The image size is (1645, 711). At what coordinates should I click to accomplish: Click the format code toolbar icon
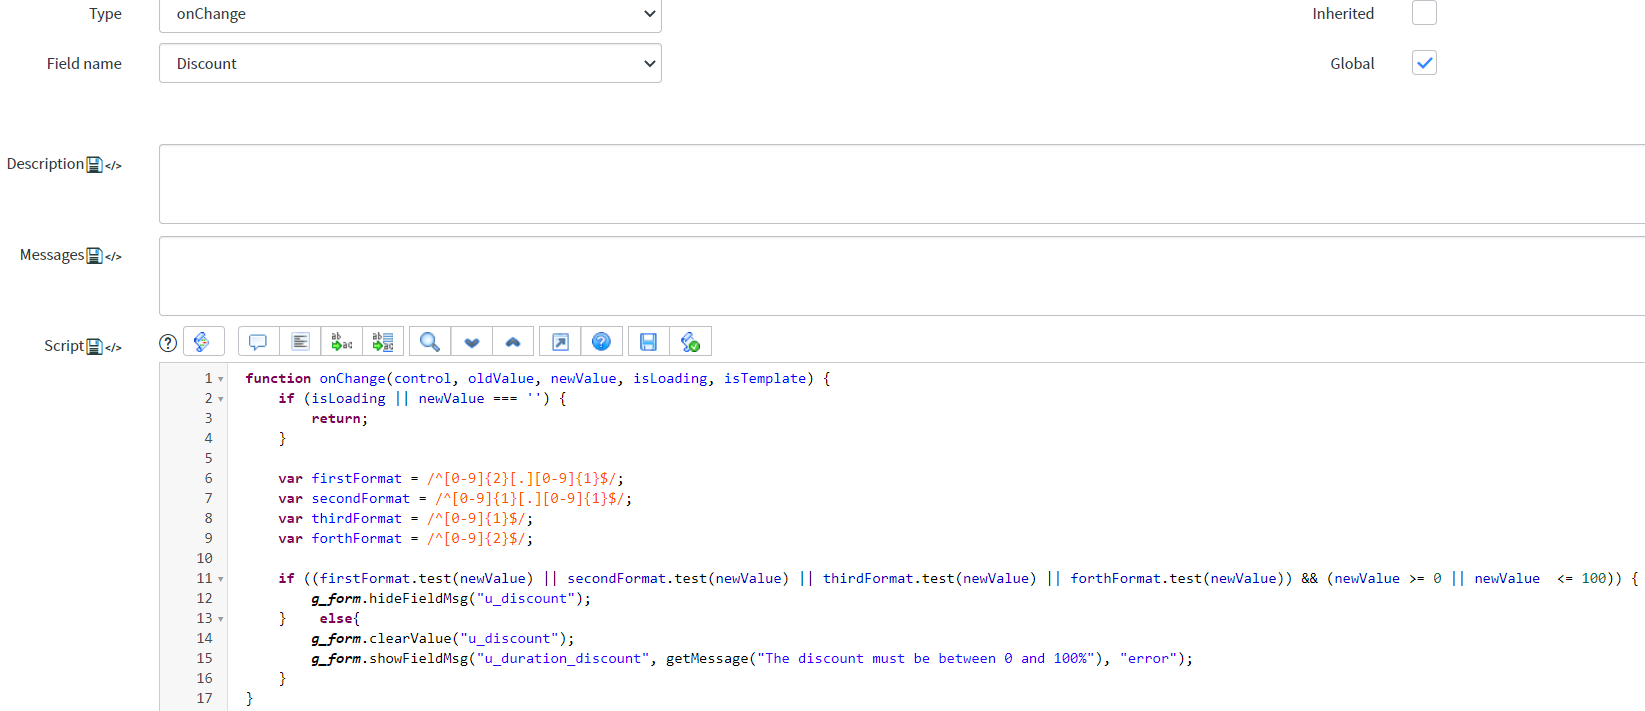tap(300, 342)
